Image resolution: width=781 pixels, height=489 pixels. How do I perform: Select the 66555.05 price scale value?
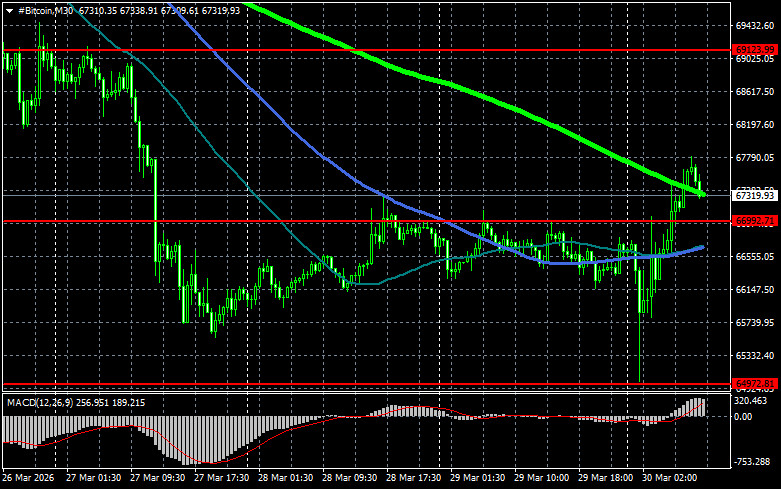(755, 256)
